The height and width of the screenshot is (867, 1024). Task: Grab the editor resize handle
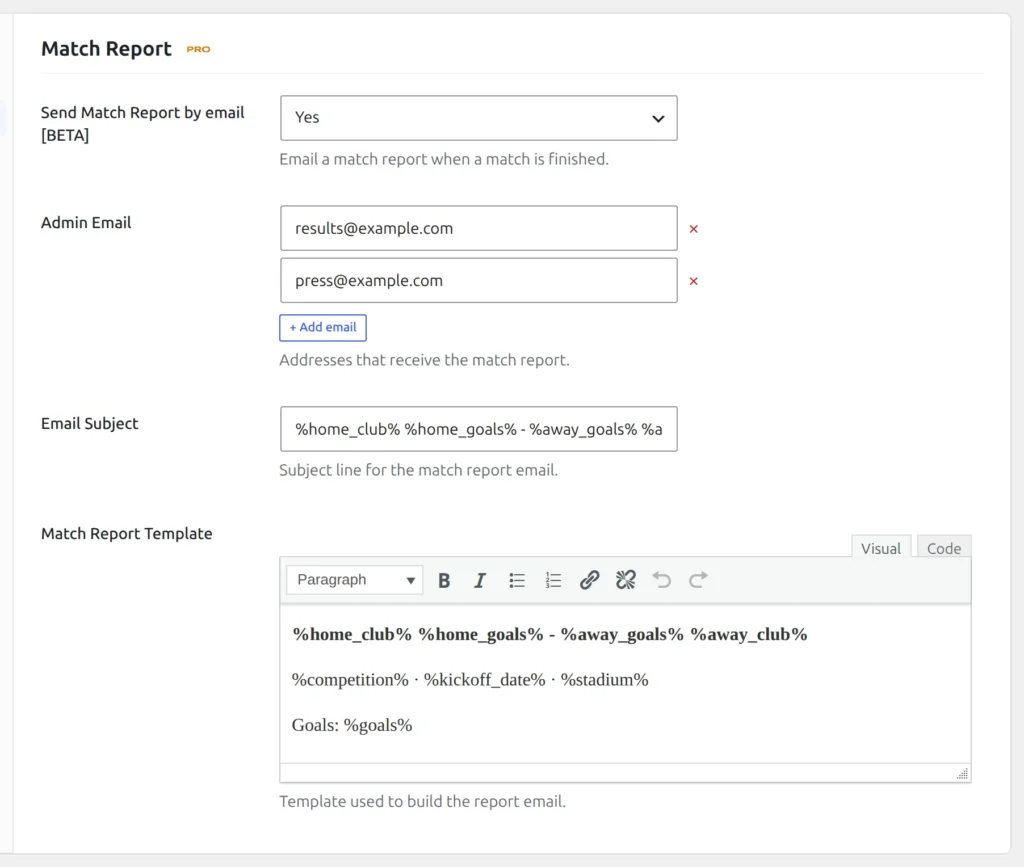[x=963, y=774]
